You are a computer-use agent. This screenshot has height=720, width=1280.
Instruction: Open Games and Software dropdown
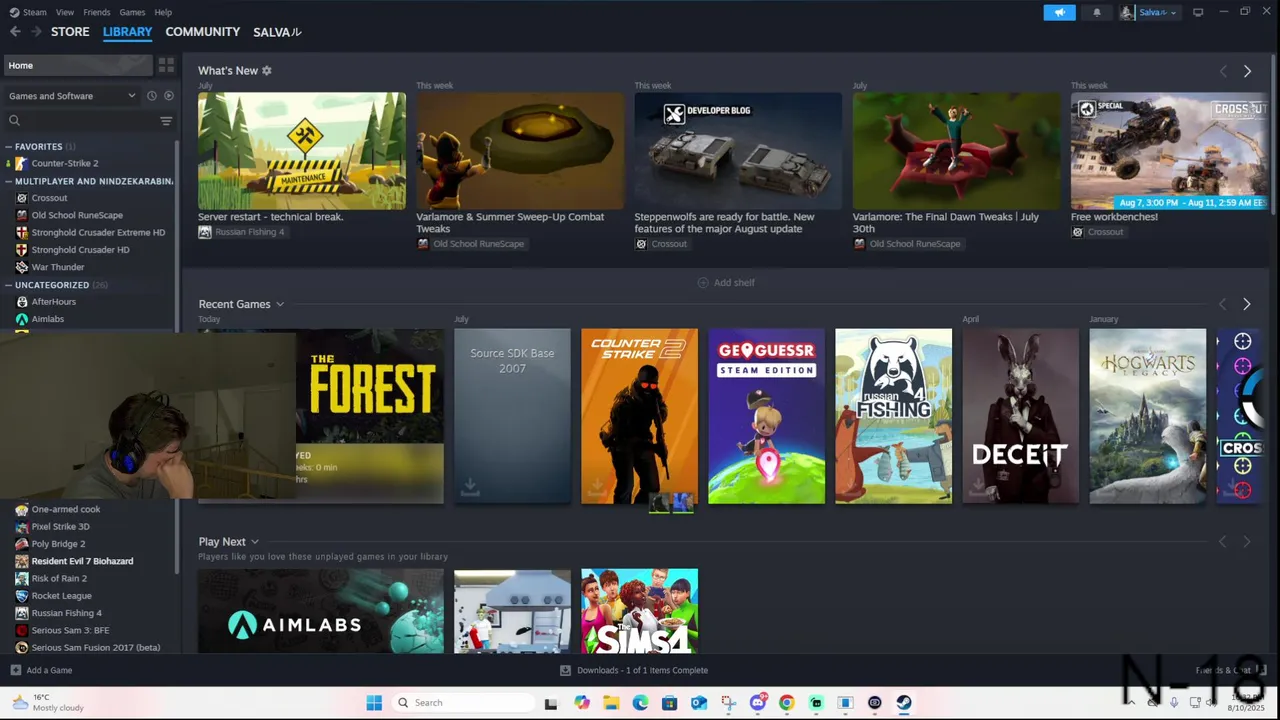click(x=71, y=96)
